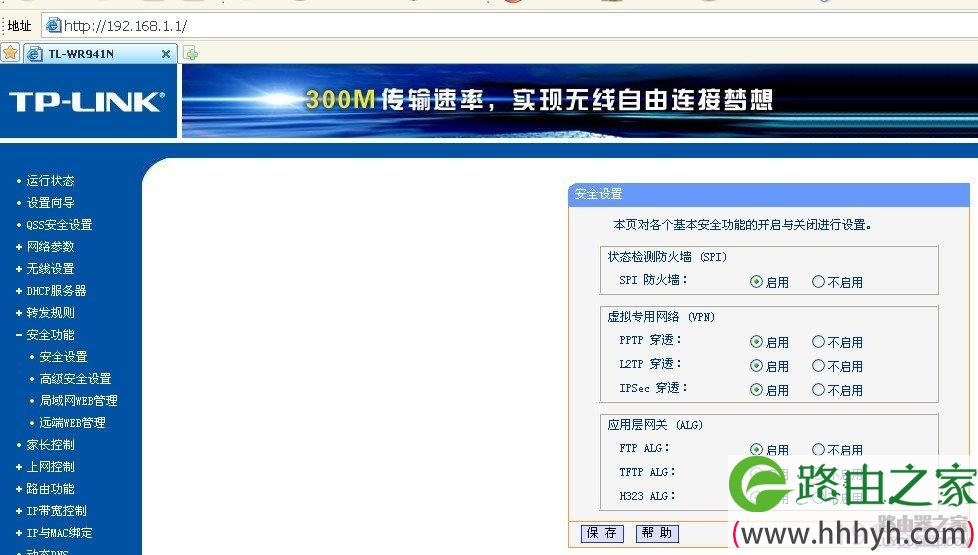The height and width of the screenshot is (555, 978).
Task: Expand the 转发规则 menu
Action: tap(51, 312)
